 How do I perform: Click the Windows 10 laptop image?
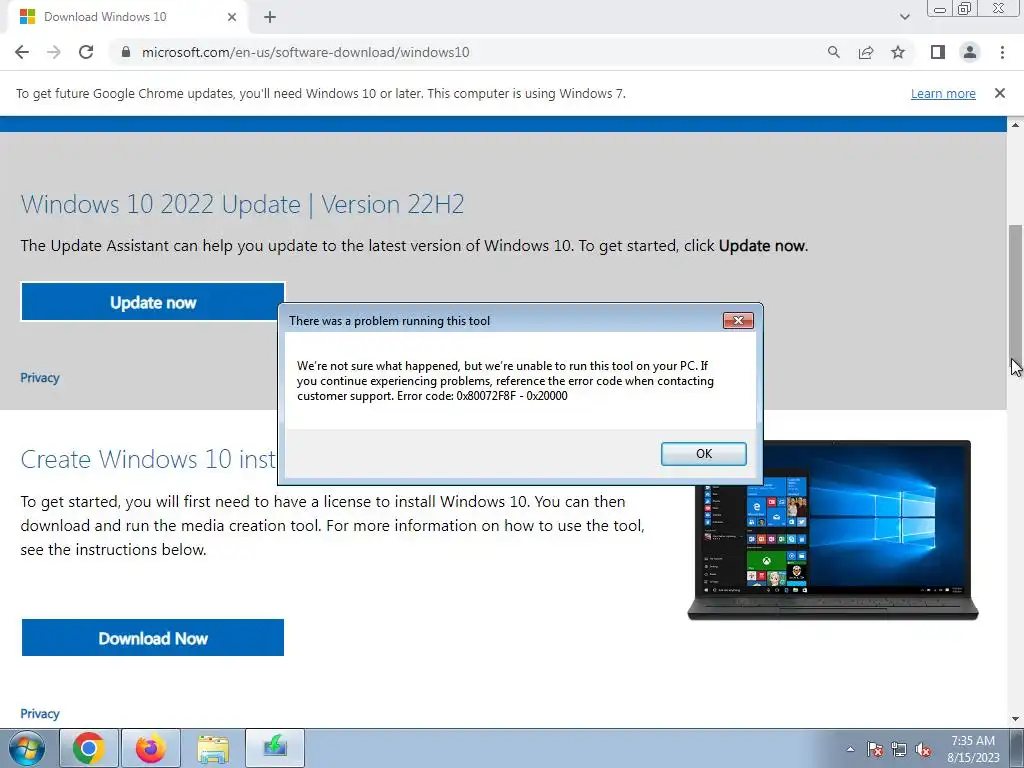tap(833, 530)
